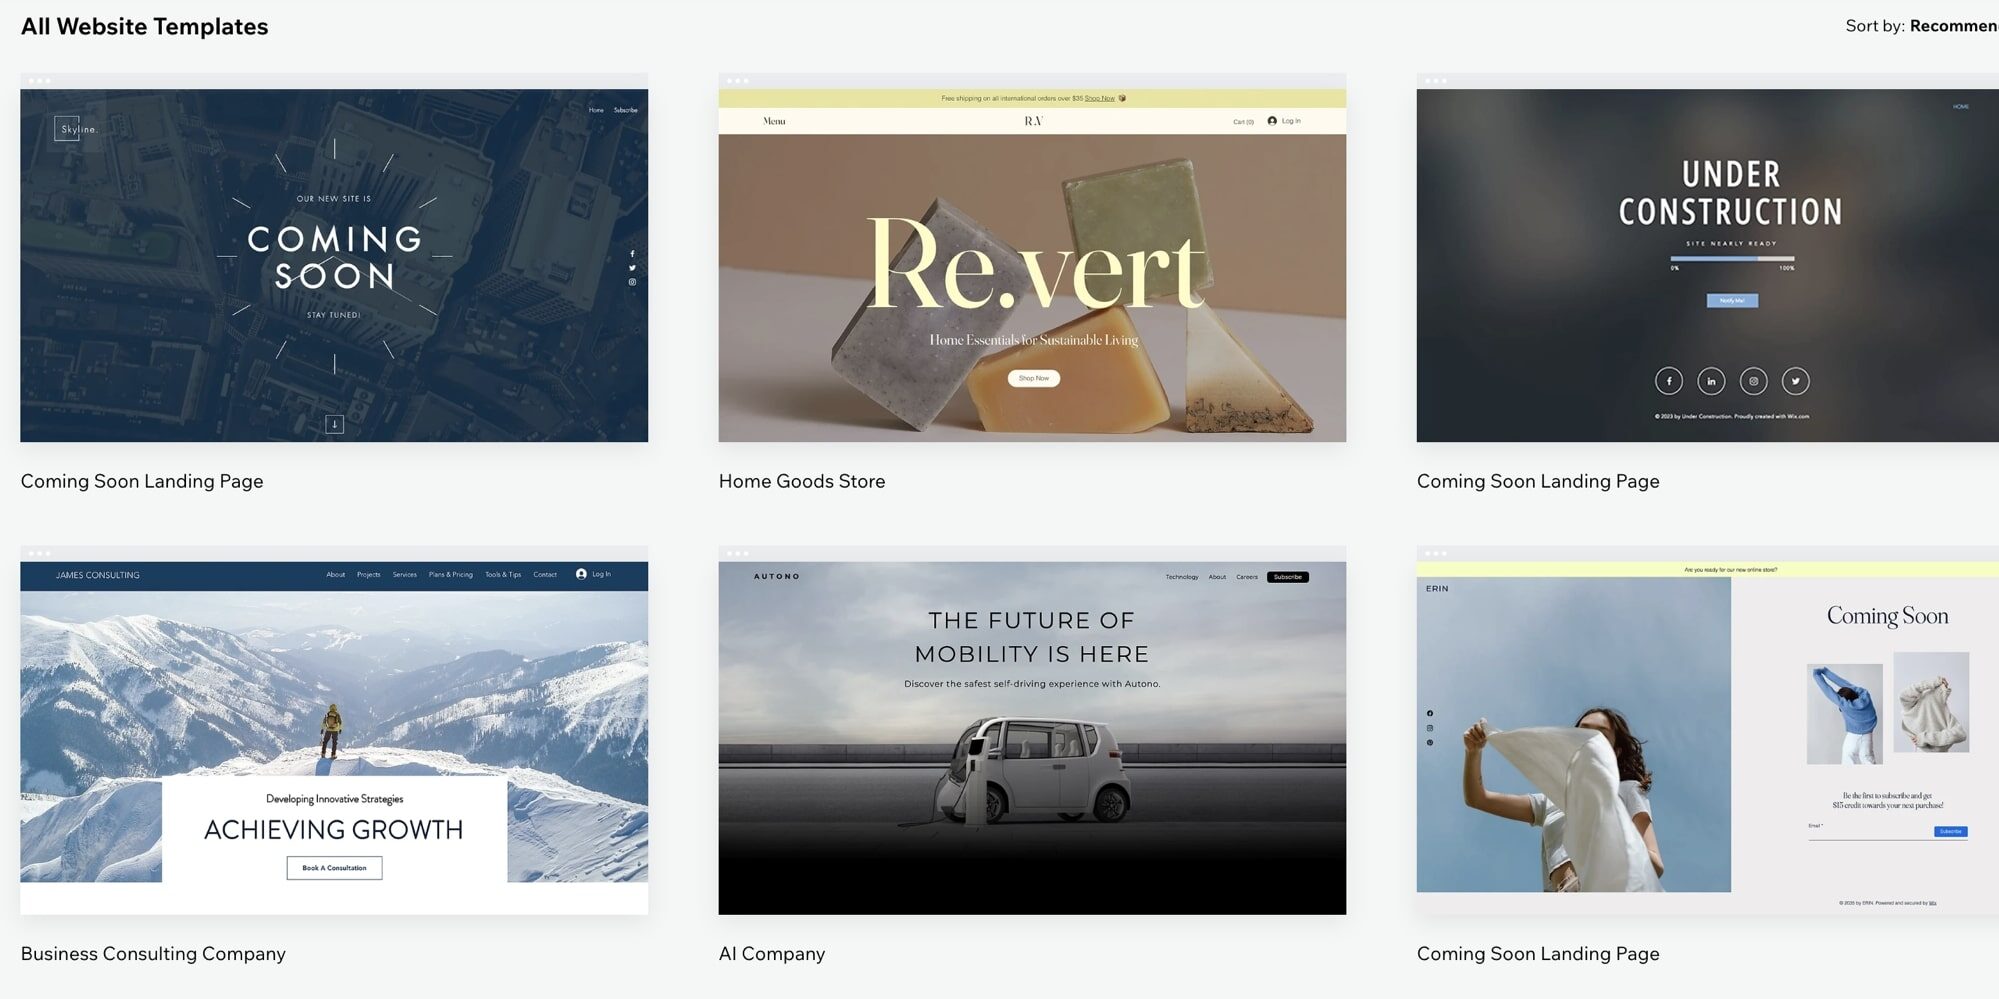Open Plans & Pricing in James Consulting navigation
The image size is (1999, 999).
pos(450,575)
